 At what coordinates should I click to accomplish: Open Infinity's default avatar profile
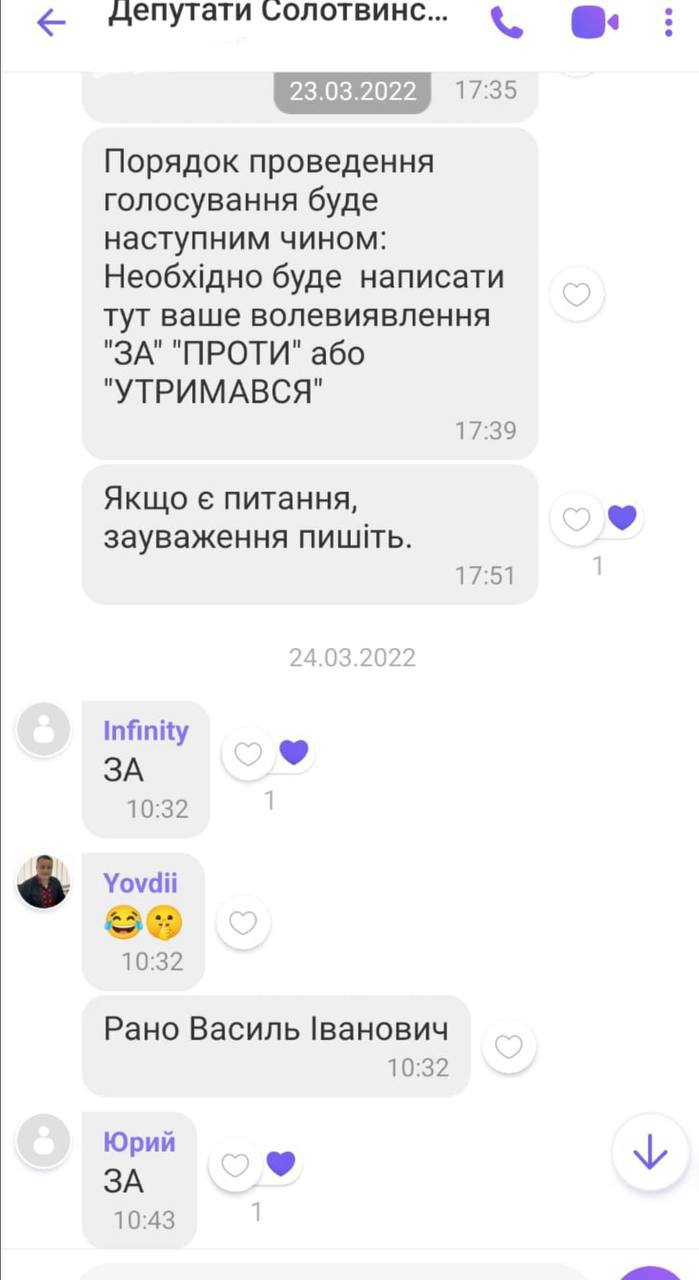[x=44, y=729]
